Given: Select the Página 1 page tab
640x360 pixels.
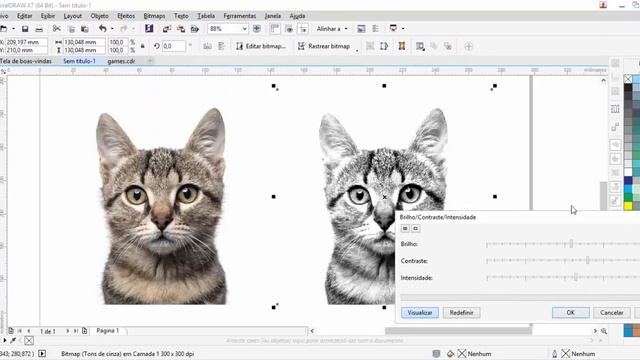Looking at the screenshot, I should [x=108, y=331].
